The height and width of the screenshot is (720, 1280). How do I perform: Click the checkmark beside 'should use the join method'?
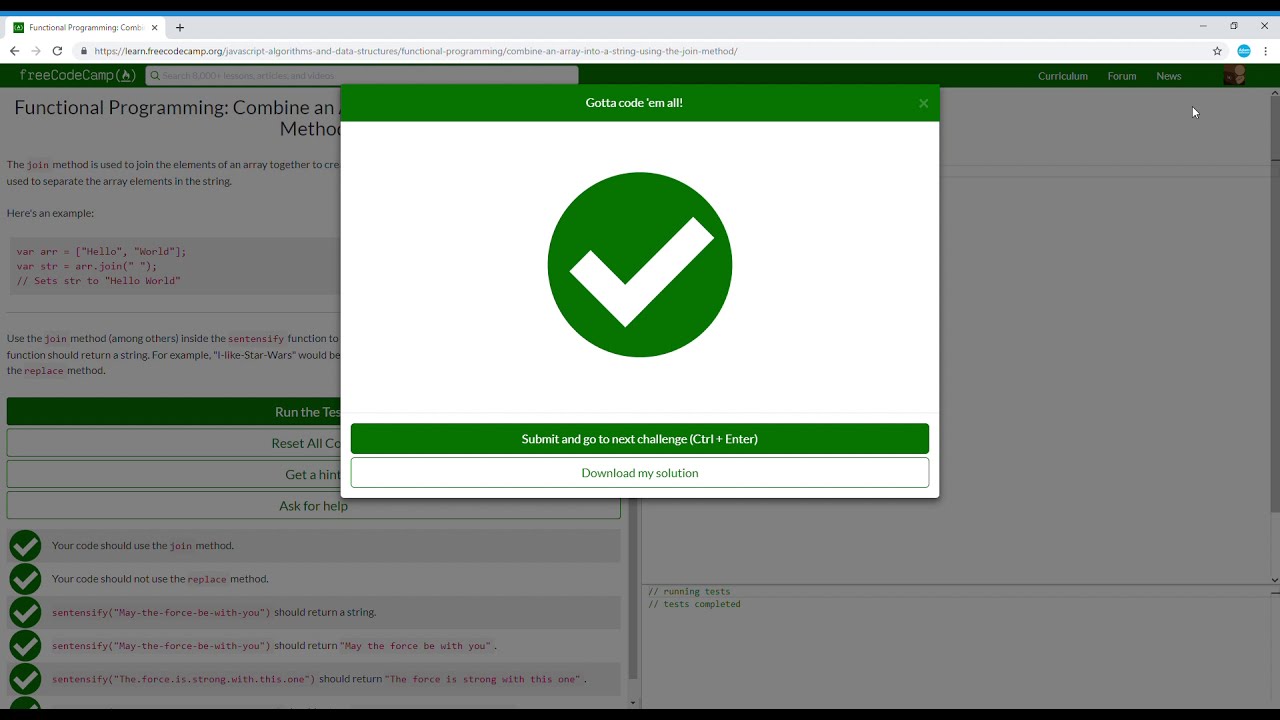click(25, 546)
